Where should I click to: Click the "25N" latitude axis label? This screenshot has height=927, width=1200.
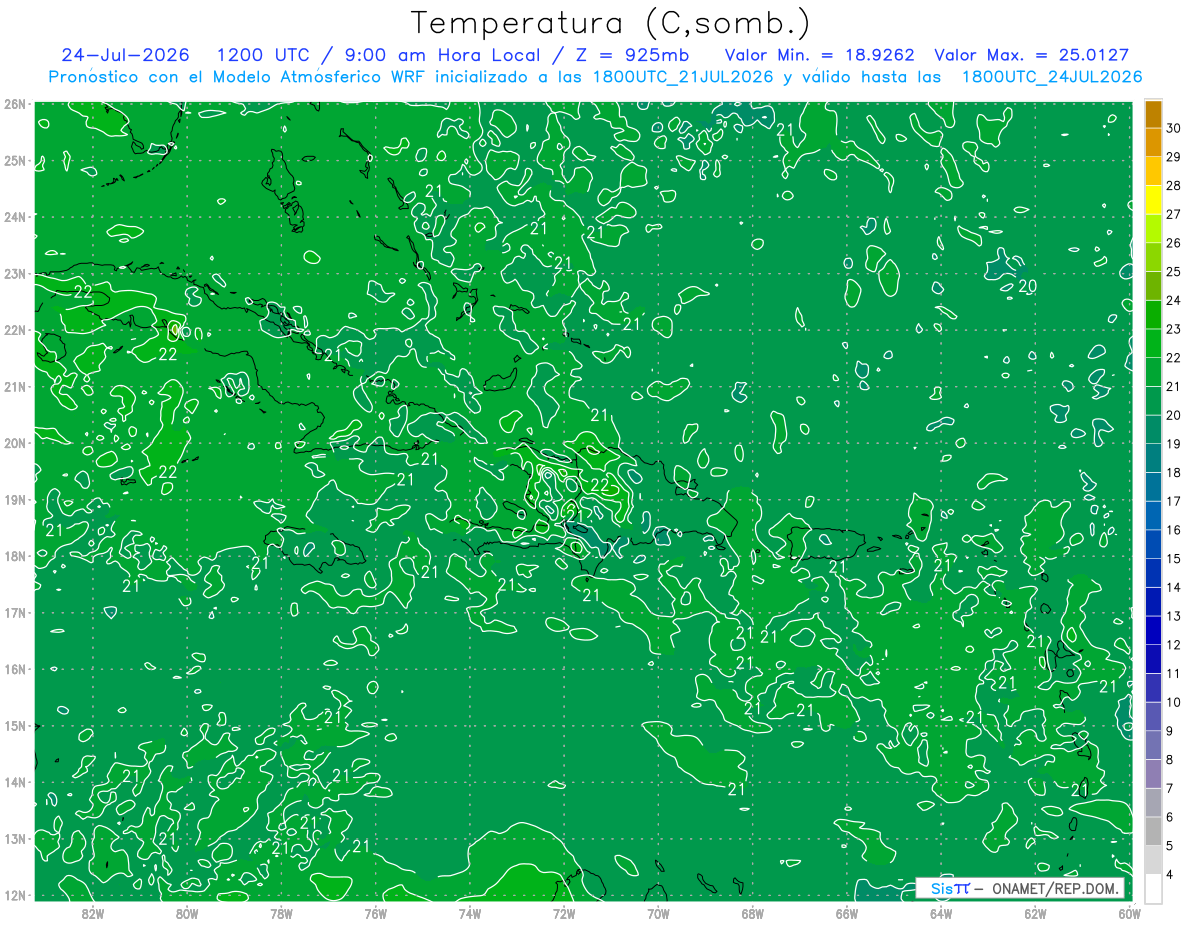pos(14,160)
